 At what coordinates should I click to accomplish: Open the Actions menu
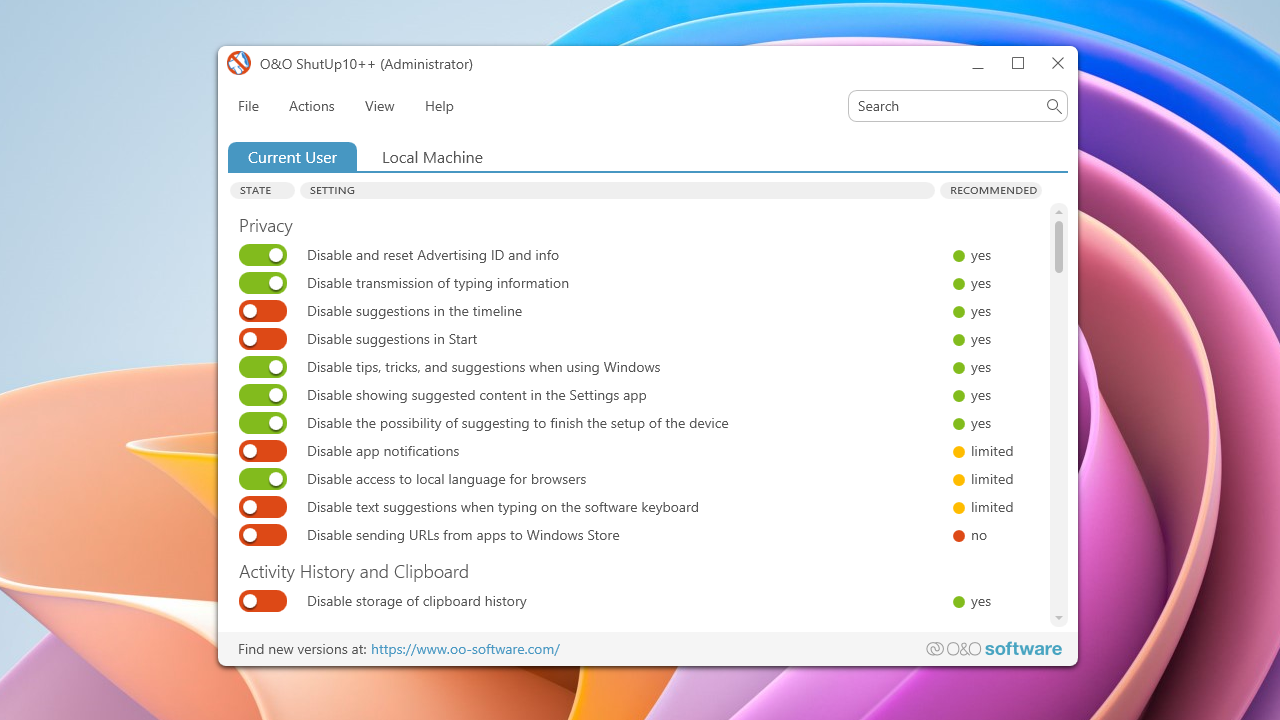pyautogui.click(x=311, y=106)
